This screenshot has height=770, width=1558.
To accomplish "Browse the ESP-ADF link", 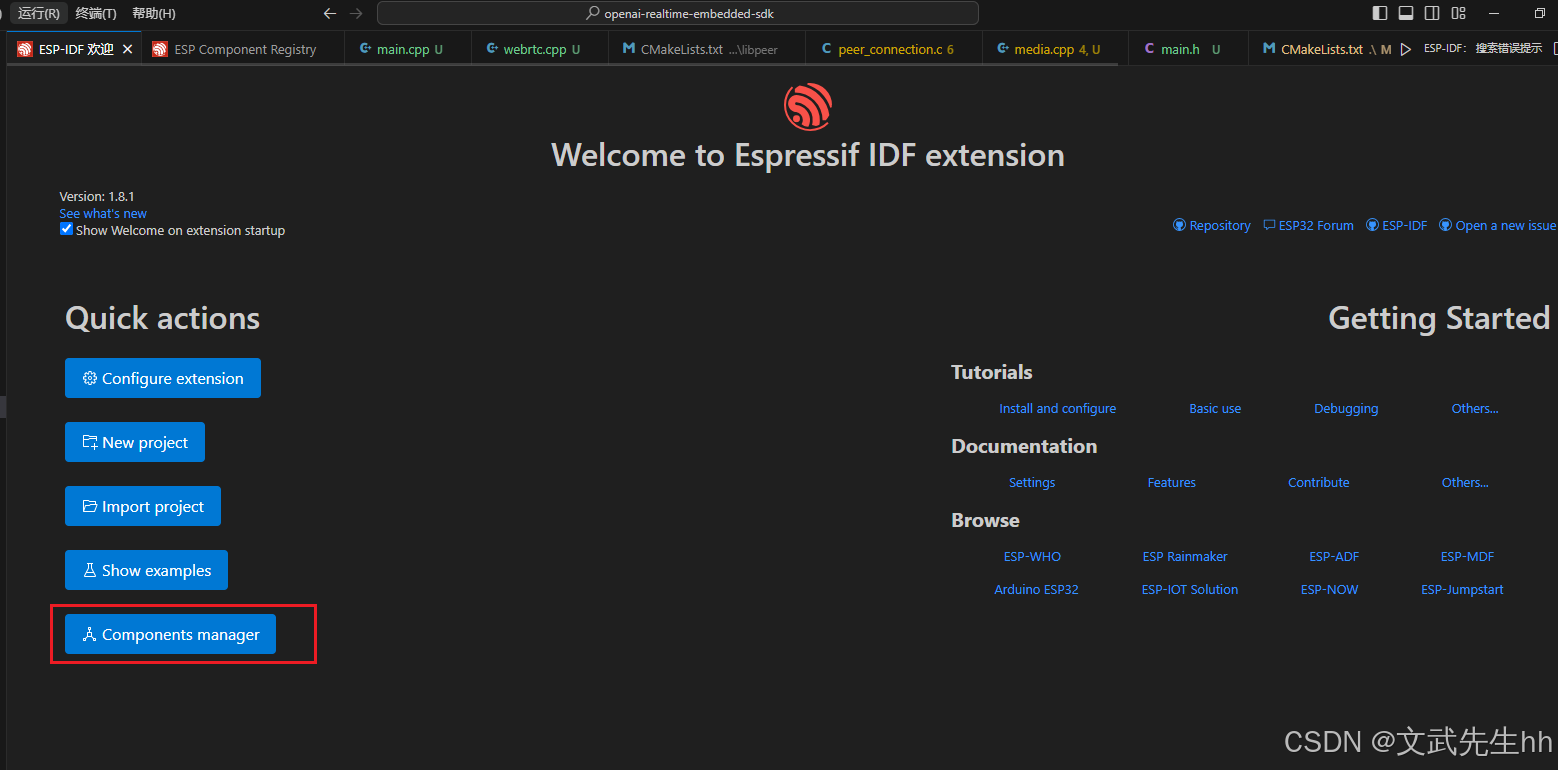I will point(1334,556).
